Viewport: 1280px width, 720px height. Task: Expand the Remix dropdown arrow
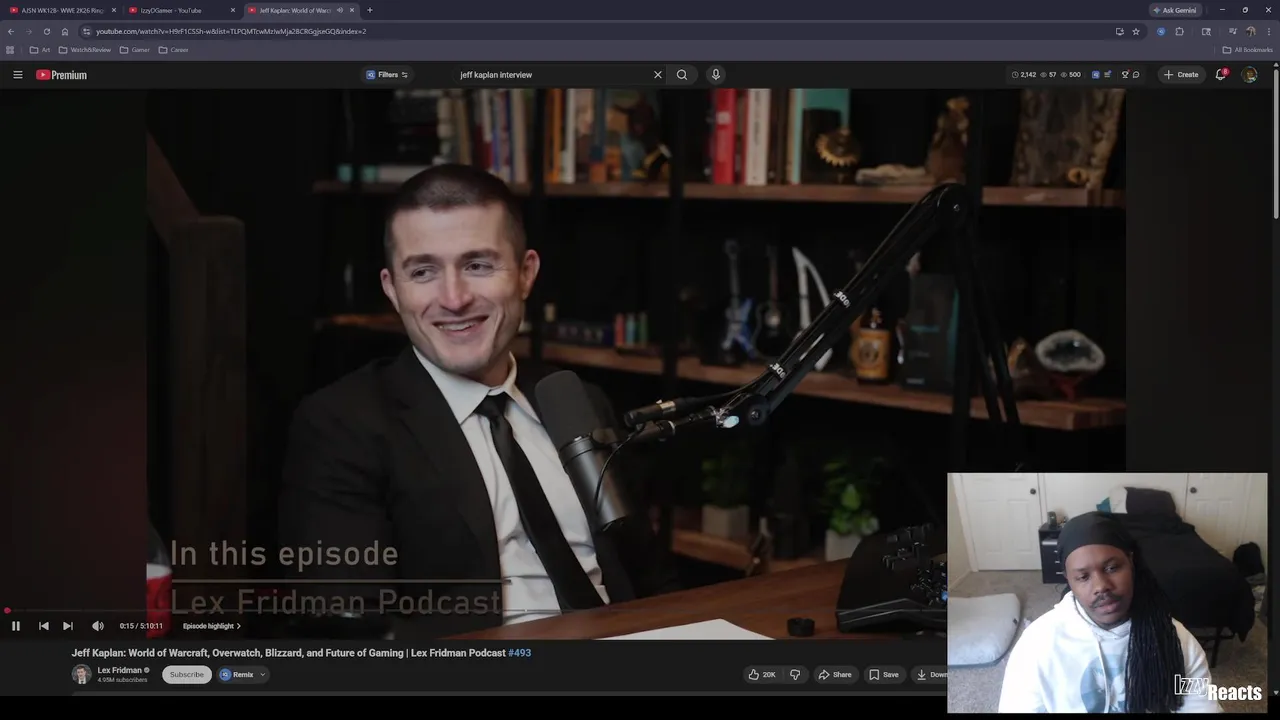(x=263, y=675)
